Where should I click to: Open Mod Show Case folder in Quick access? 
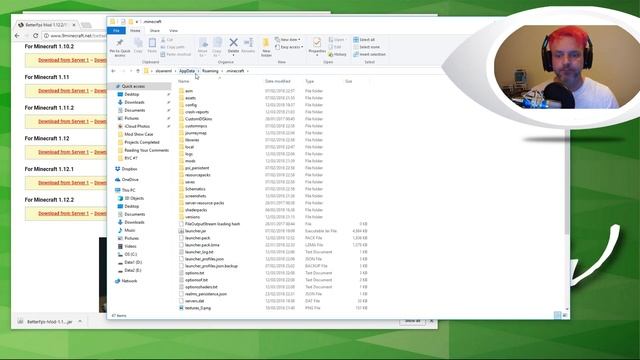(136, 134)
